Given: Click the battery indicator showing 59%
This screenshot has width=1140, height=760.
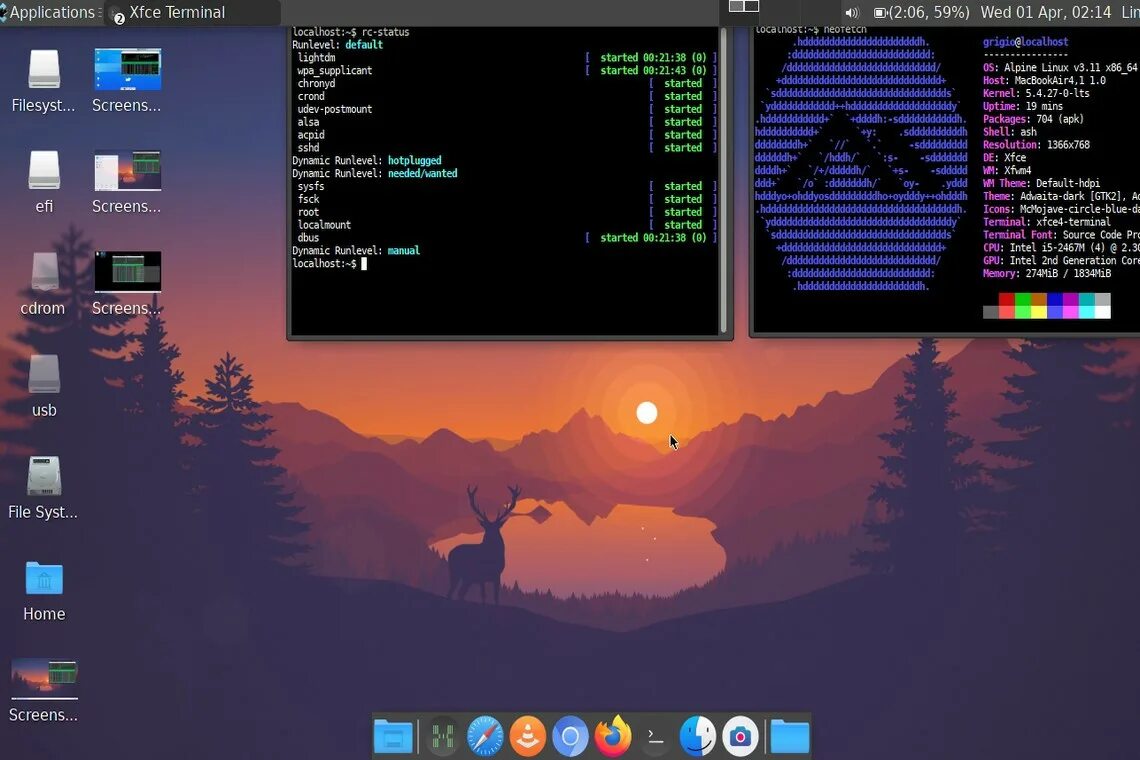Looking at the screenshot, I should pos(922,12).
